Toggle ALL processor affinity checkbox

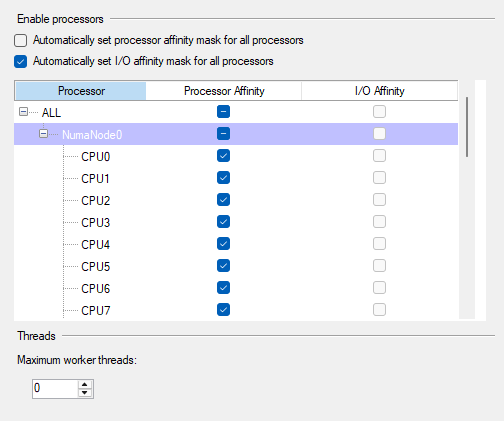pos(223,112)
